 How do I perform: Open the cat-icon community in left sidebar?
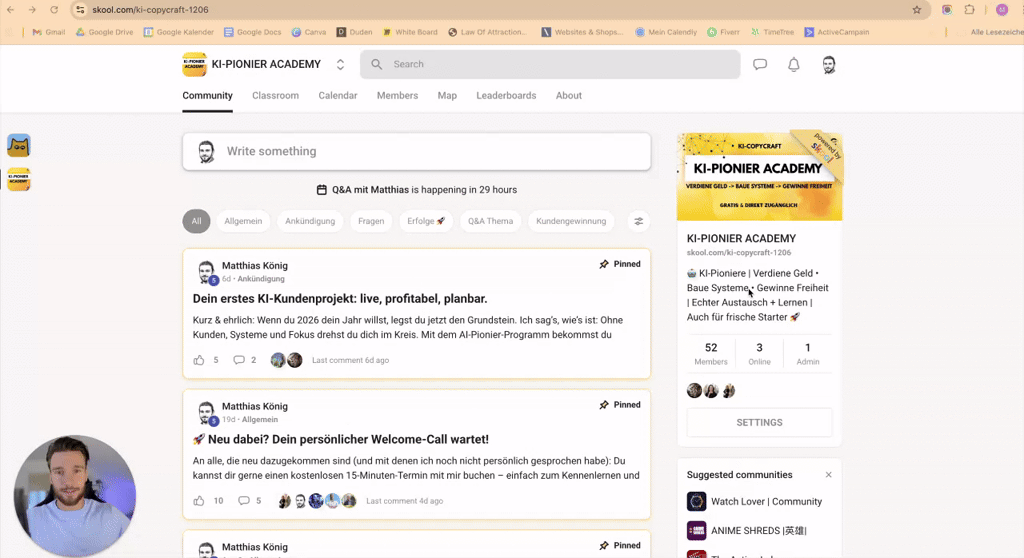[x=18, y=145]
